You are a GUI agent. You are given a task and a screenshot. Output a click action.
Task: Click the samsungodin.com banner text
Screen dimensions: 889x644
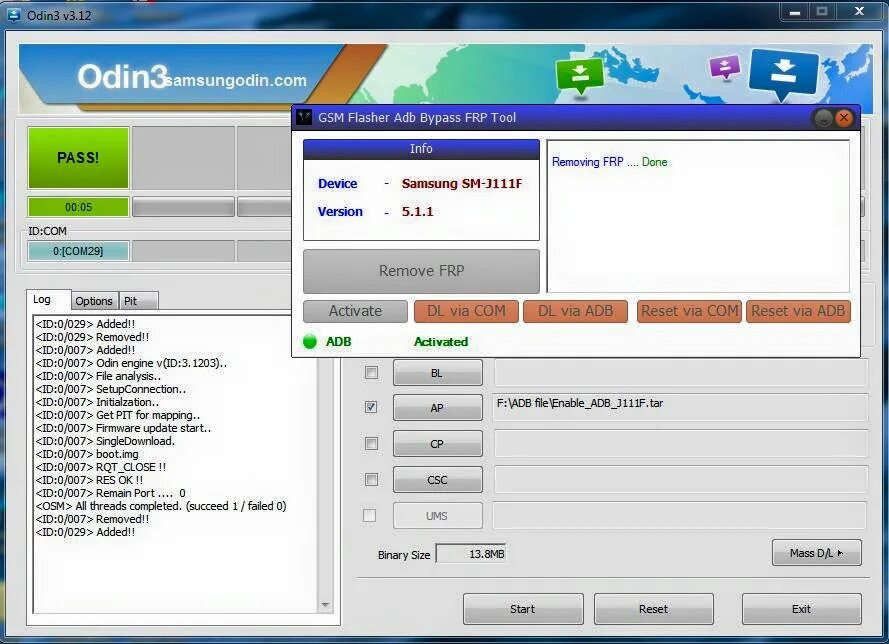click(x=236, y=80)
